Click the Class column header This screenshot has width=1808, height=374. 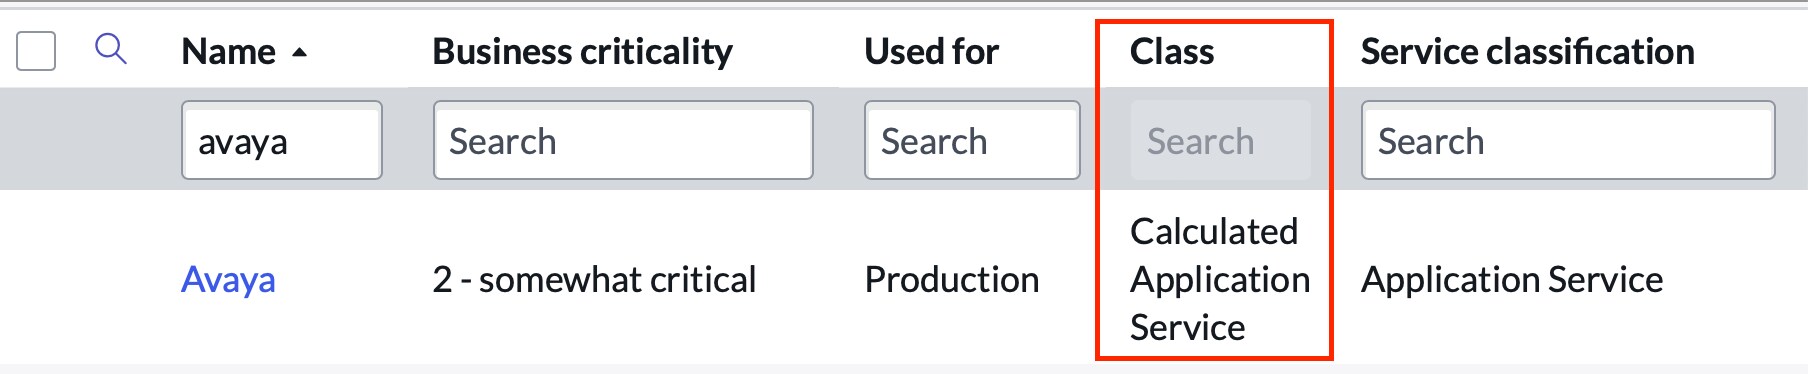[1172, 51]
